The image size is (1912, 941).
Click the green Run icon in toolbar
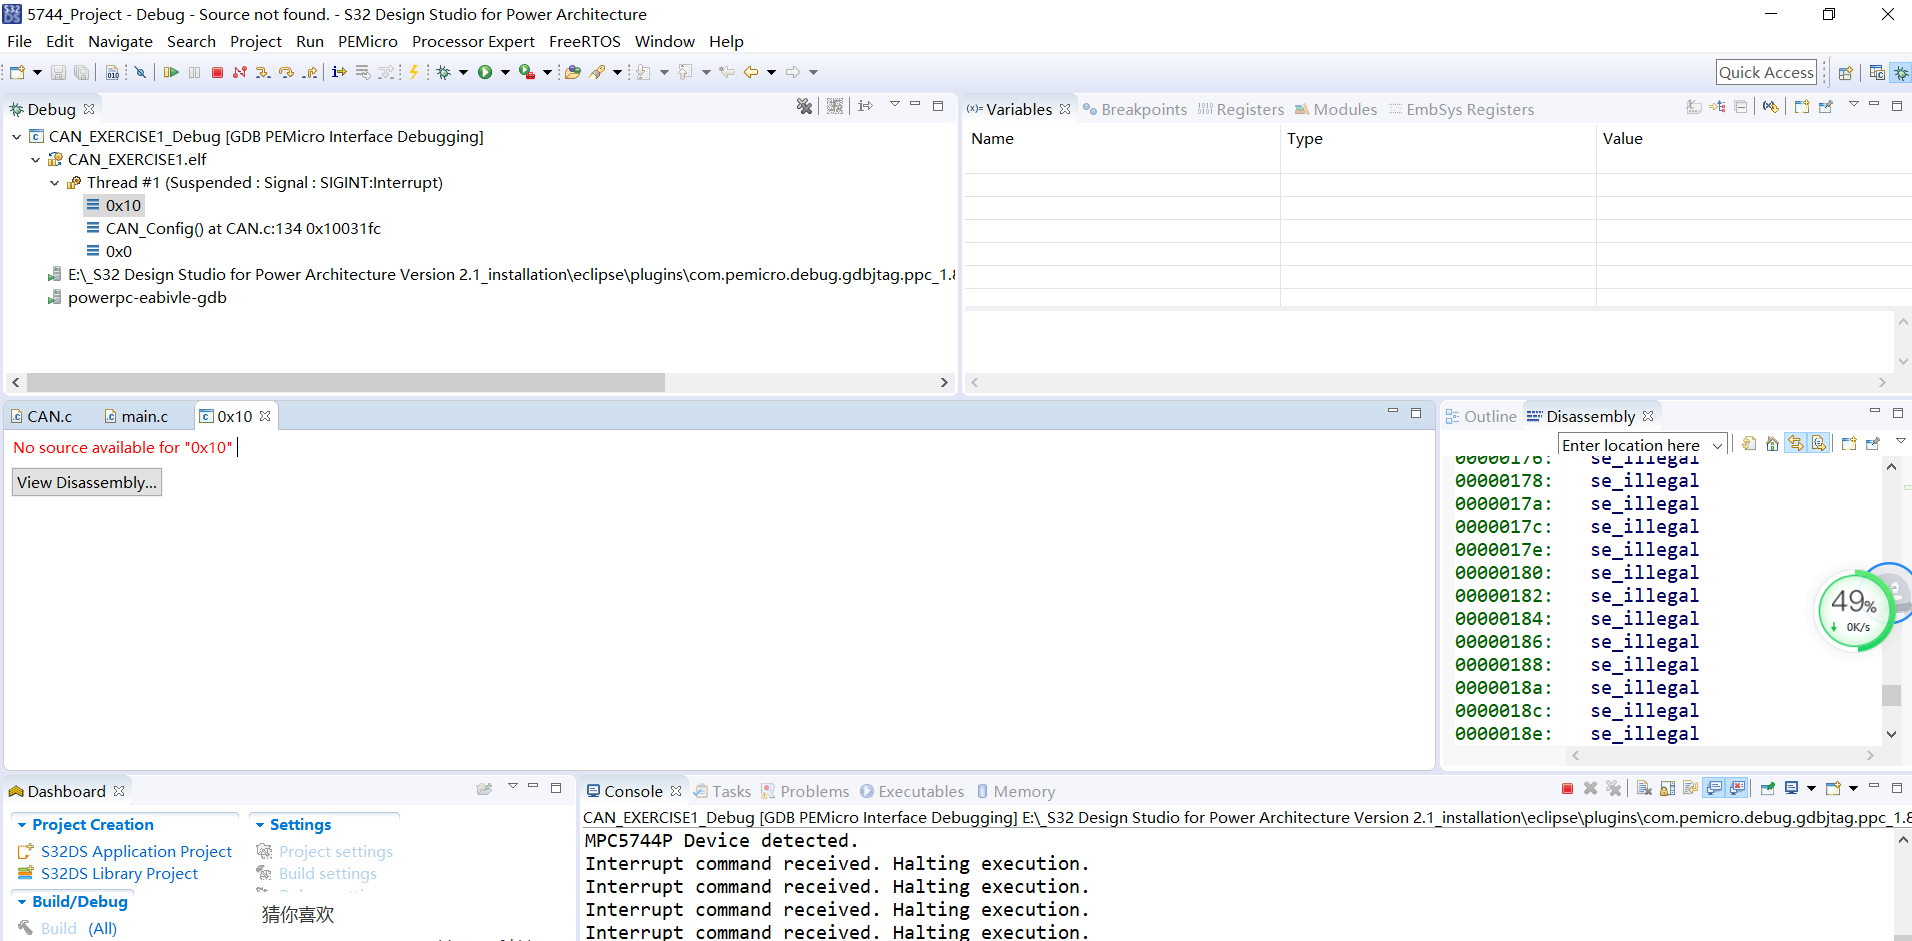[x=487, y=71]
